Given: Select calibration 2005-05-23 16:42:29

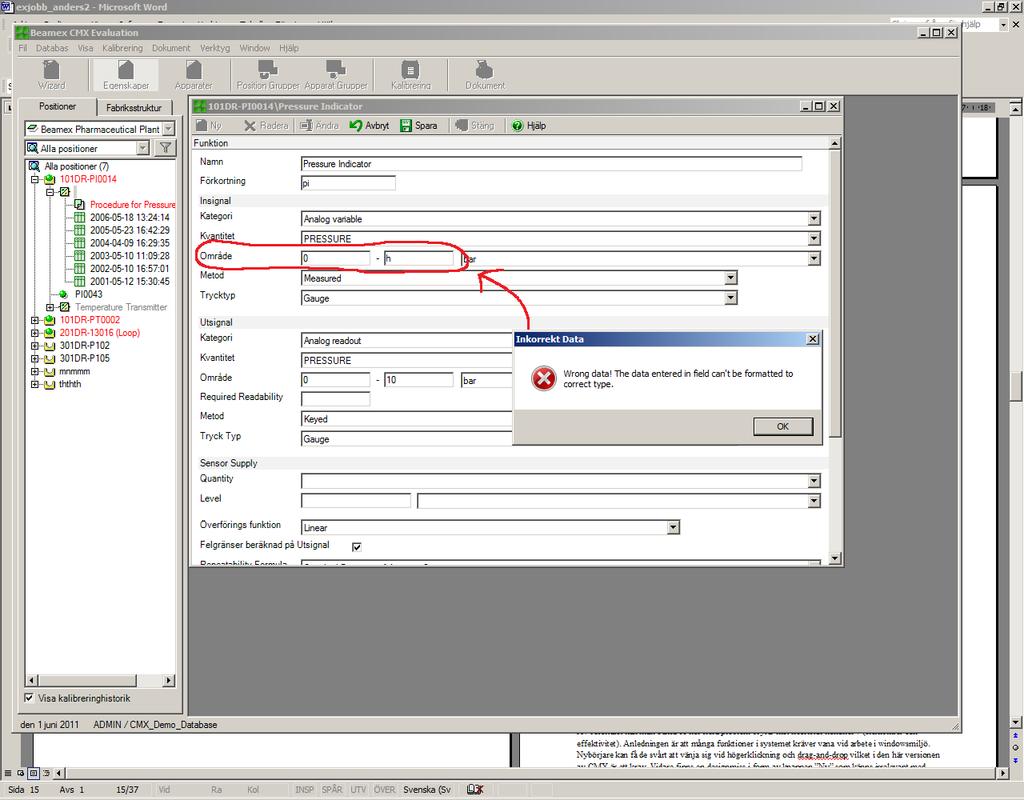Looking at the screenshot, I should pos(129,230).
